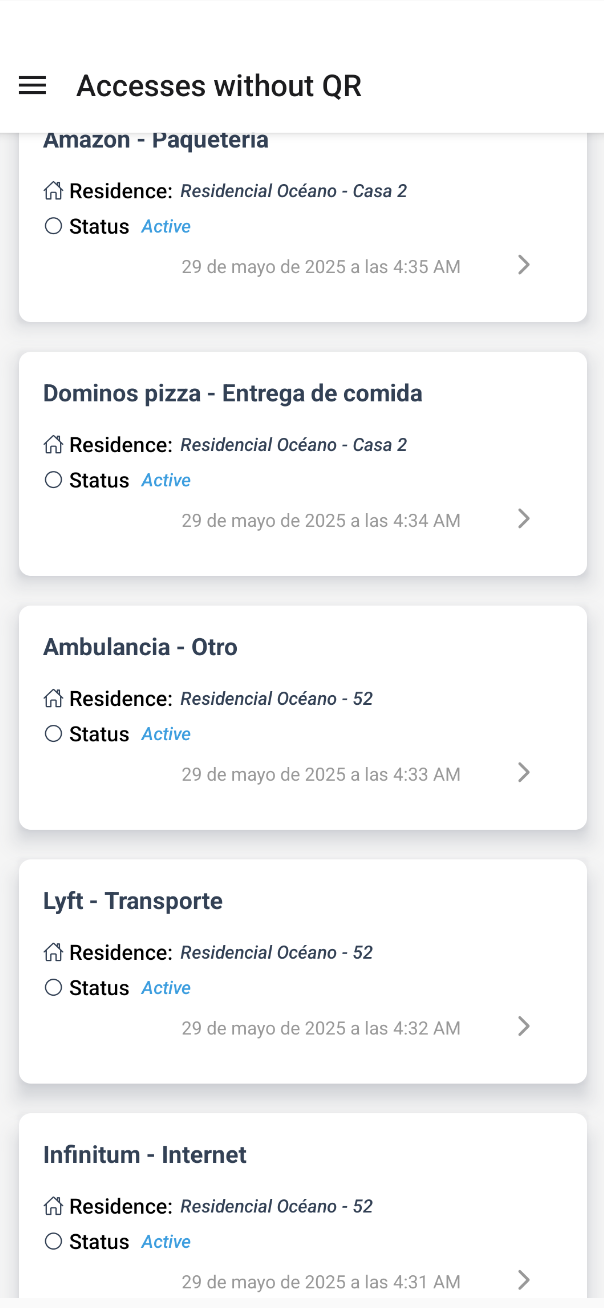The height and width of the screenshot is (1308, 604).
Task: Click the house icon in Ambulancia card
Action: (54, 698)
